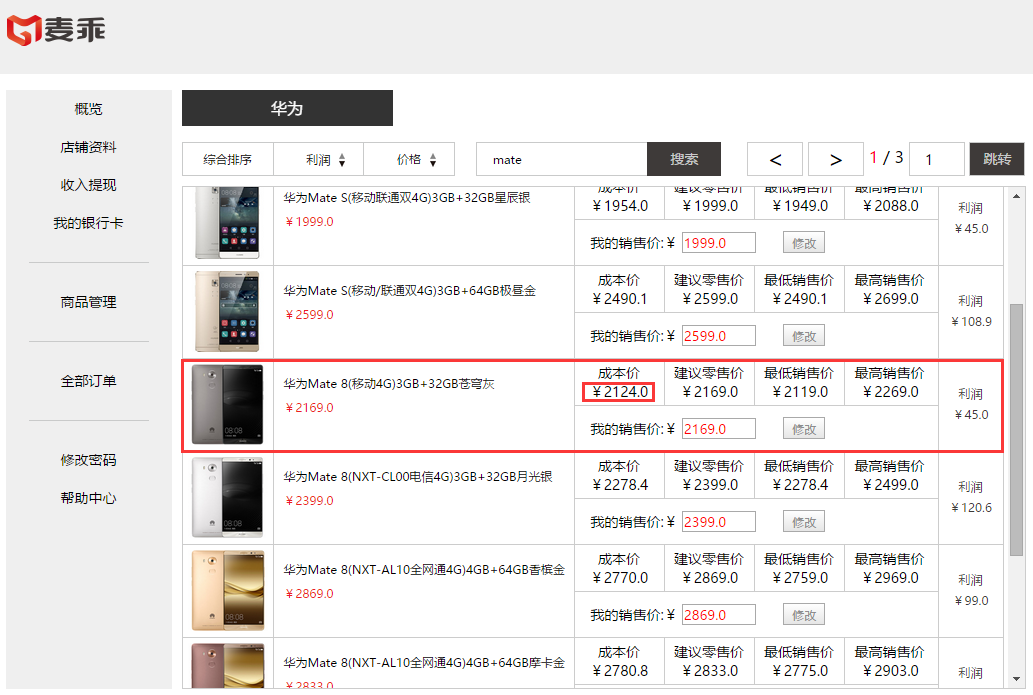The width and height of the screenshot is (1033, 695).
Task: Open 华为Mate S 64GB极昼金 product title
Action: click(409, 291)
